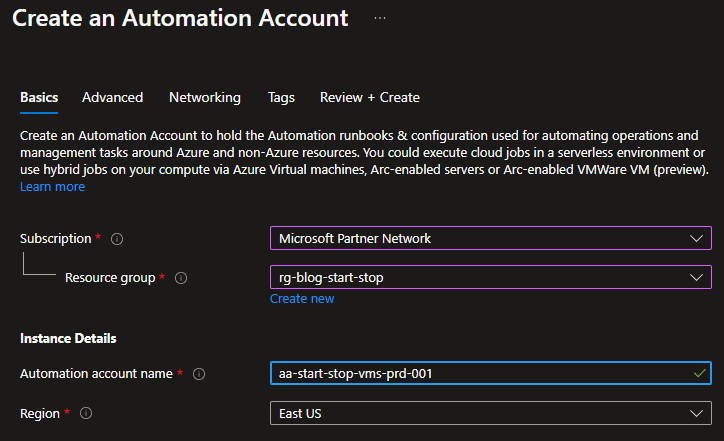Screen dimensions: 724x441
Task: Open the Advanced tab
Action: 112,97
